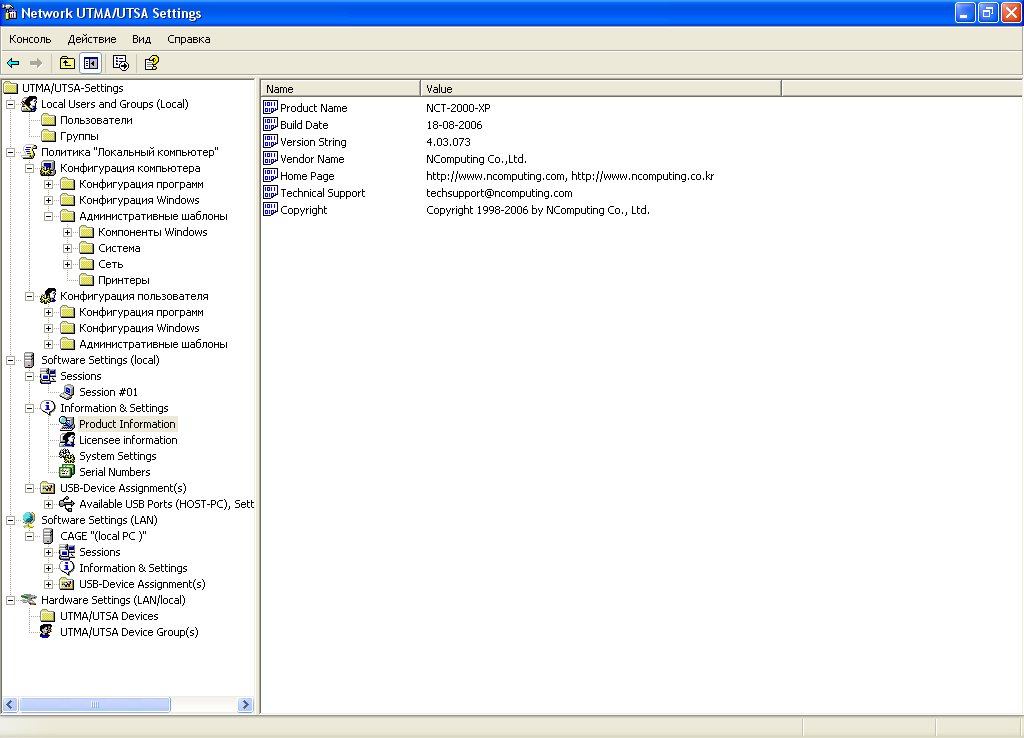Image resolution: width=1024 pixels, height=738 pixels.
Task: Click the Конфигурация компьютера icon
Action: click(x=48, y=168)
